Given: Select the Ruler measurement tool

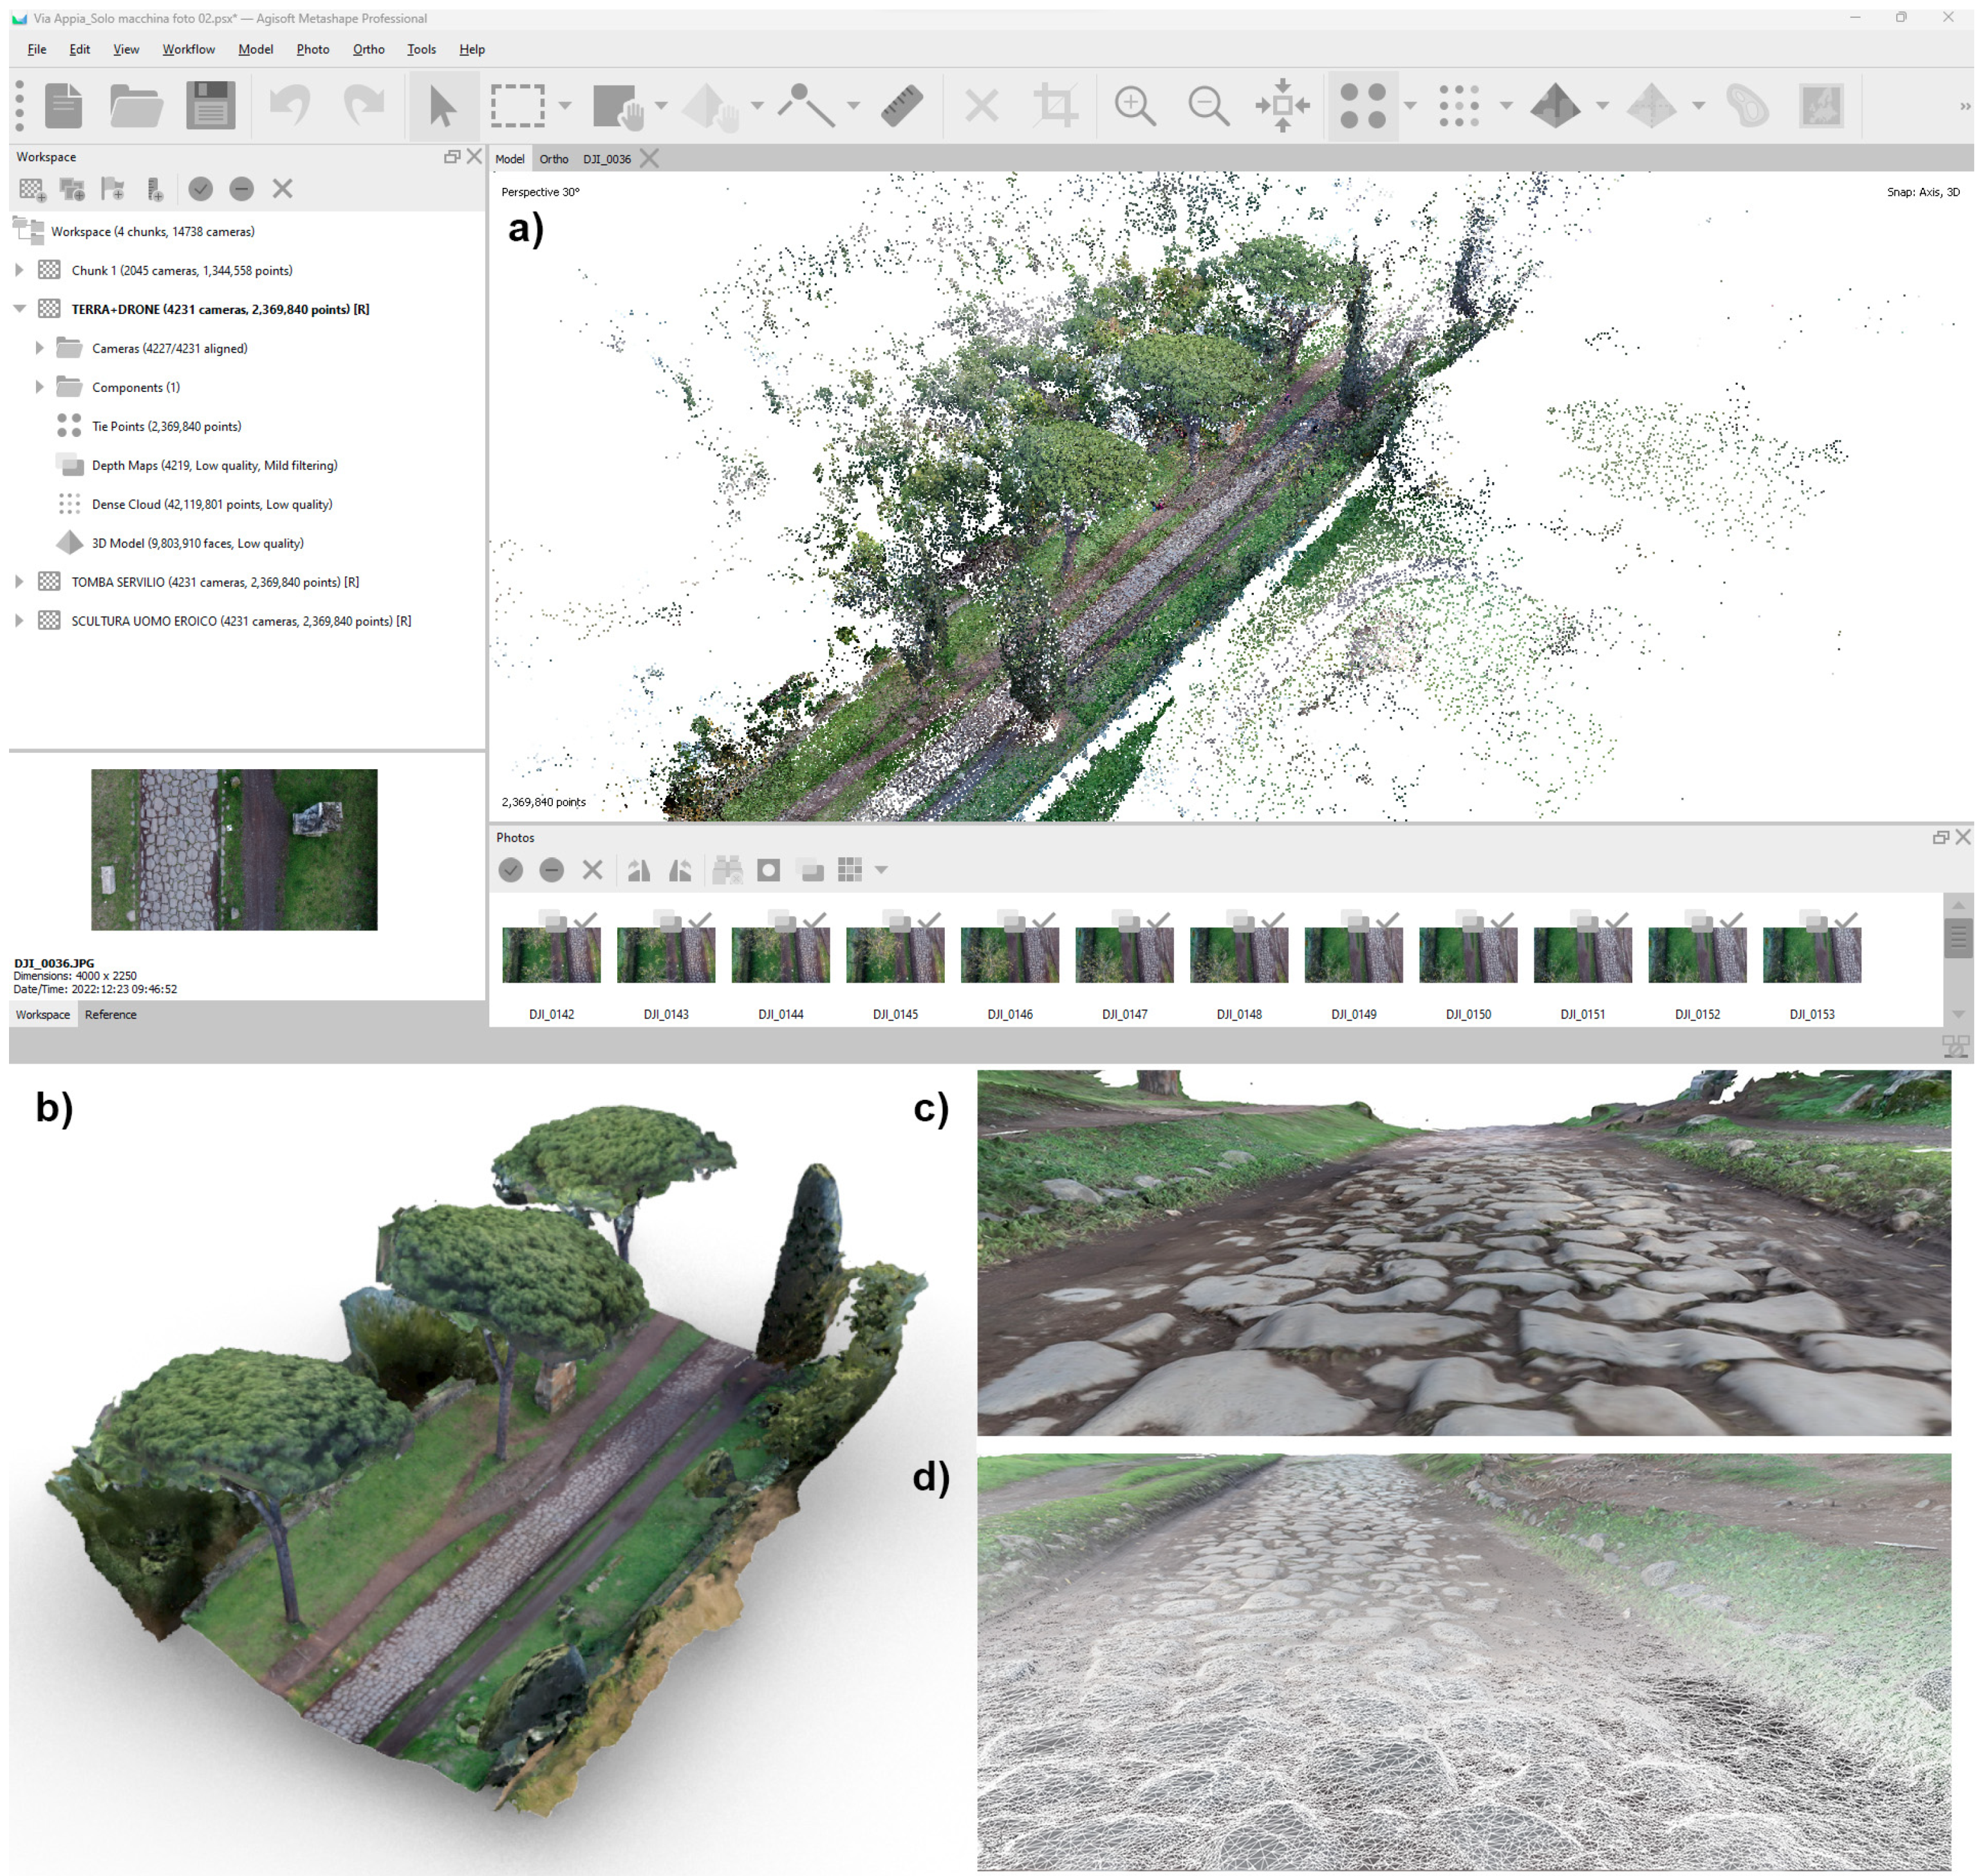Looking at the screenshot, I should tap(901, 105).
